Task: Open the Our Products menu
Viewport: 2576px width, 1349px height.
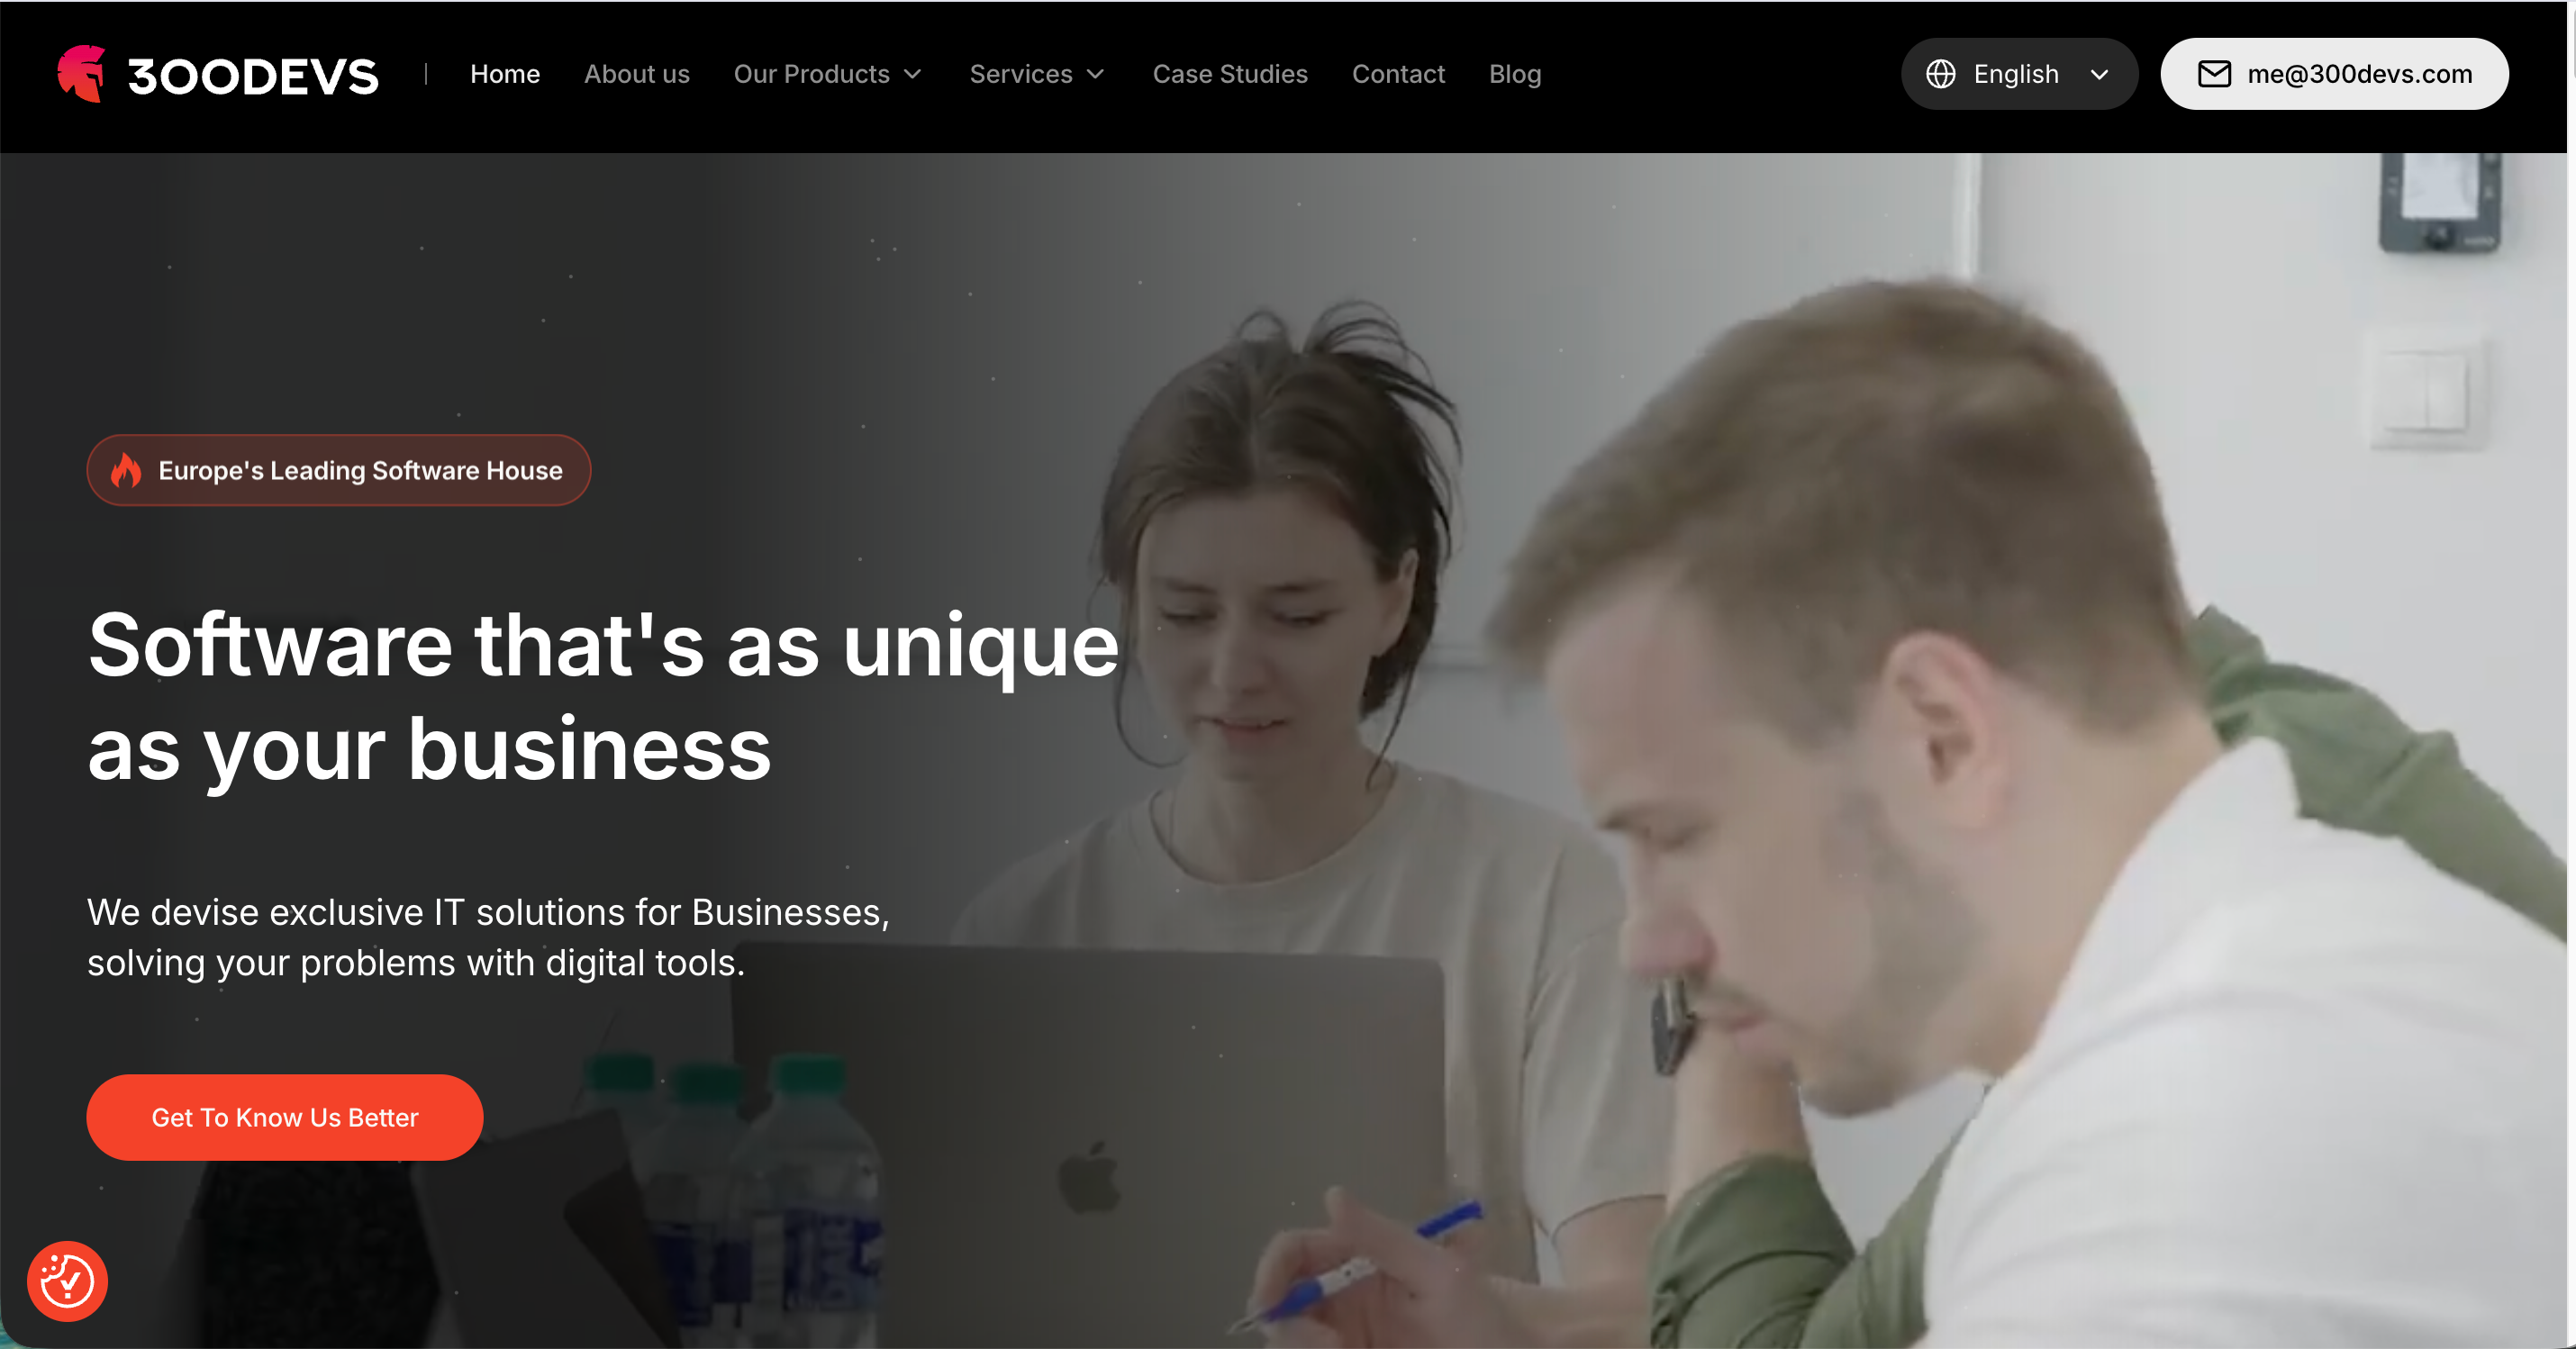Action: tap(812, 74)
